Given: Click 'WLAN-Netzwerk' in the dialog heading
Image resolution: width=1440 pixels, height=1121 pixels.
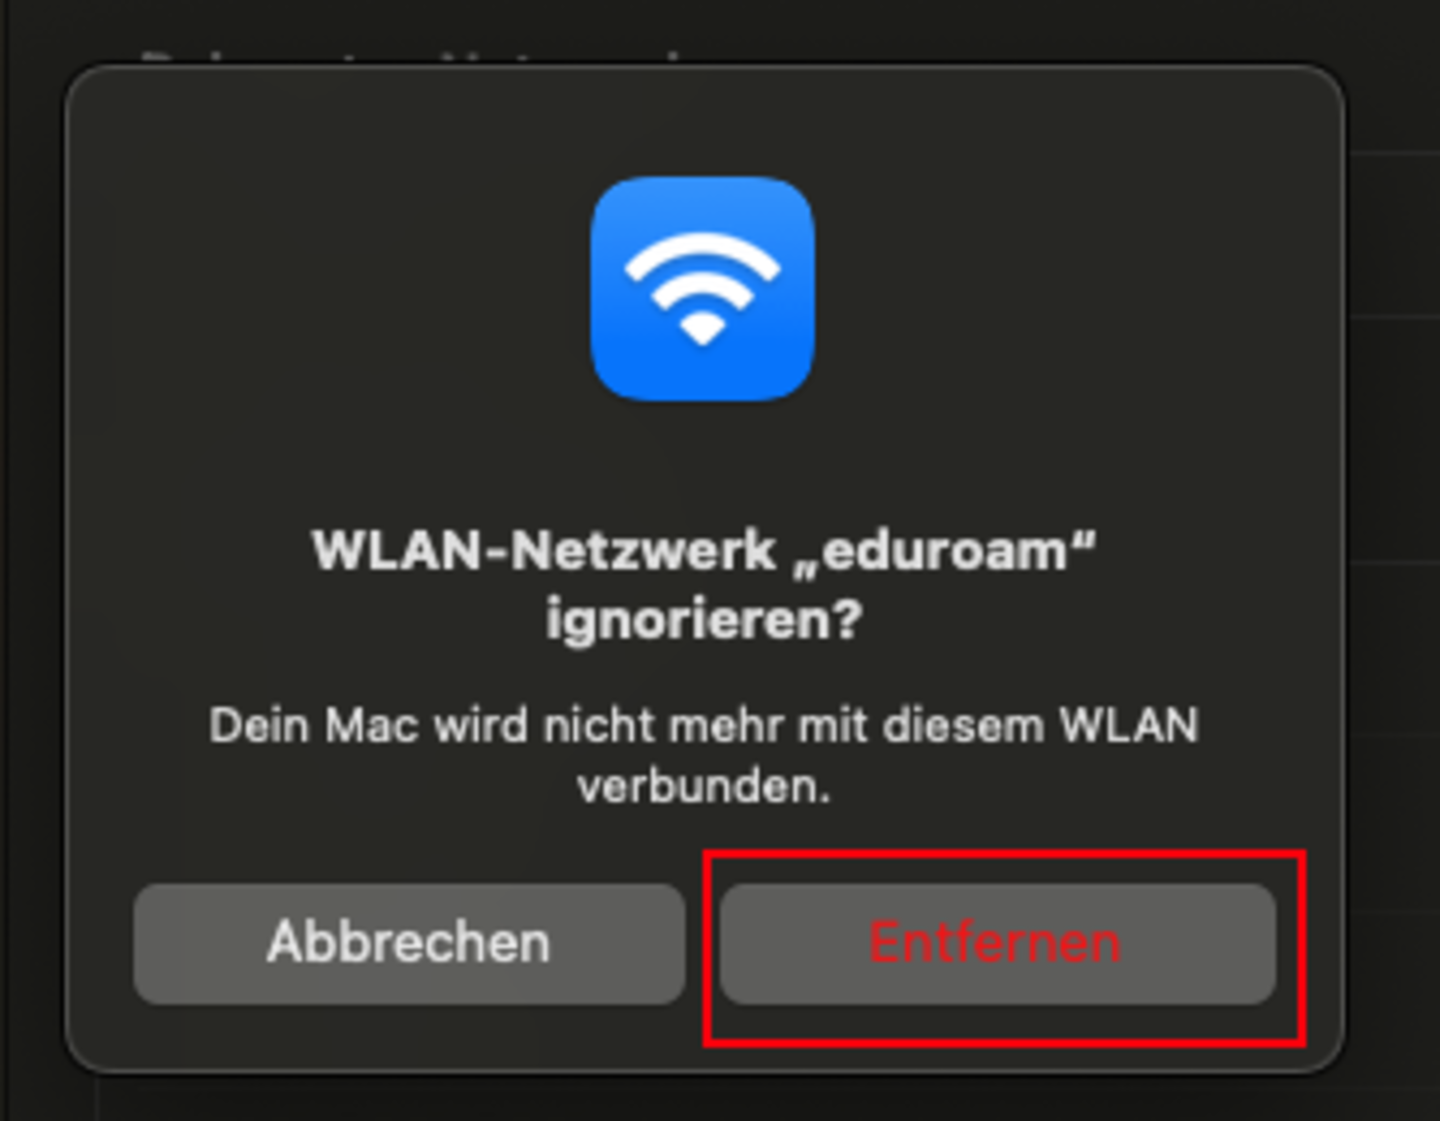Looking at the screenshot, I should tap(544, 551).
